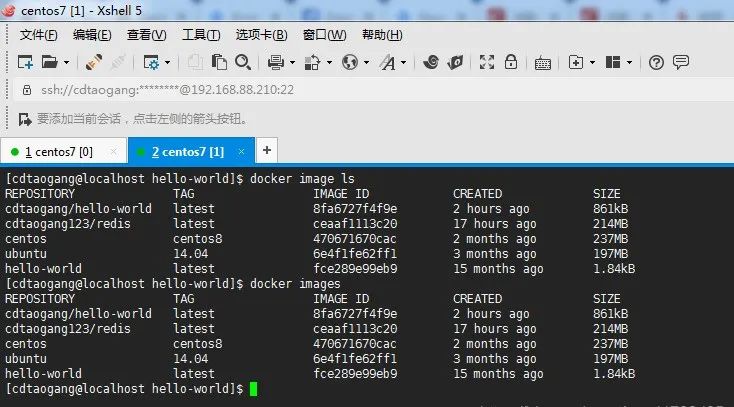Click the greyed Copy icon
734x407 pixels.
pyautogui.click(x=195, y=62)
